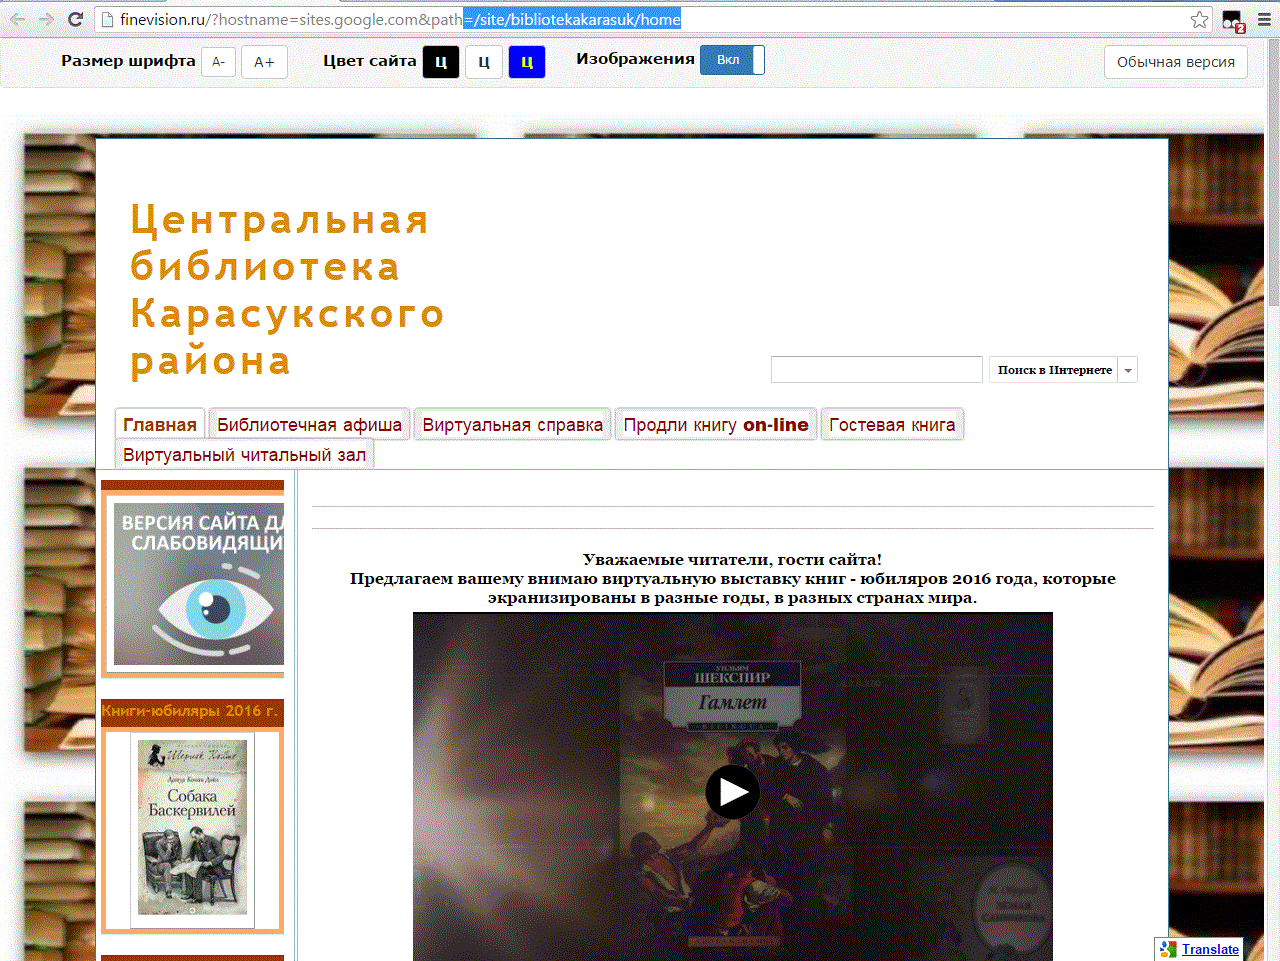Open the Библиотечная афиша tab
This screenshot has height=961, width=1280.
(x=310, y=425)
